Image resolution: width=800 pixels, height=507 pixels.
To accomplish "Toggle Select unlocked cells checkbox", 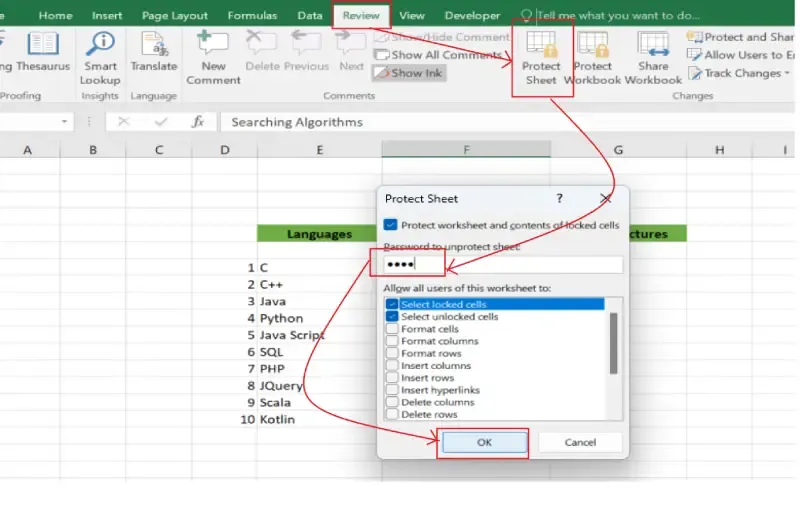I will coord(391,316).
